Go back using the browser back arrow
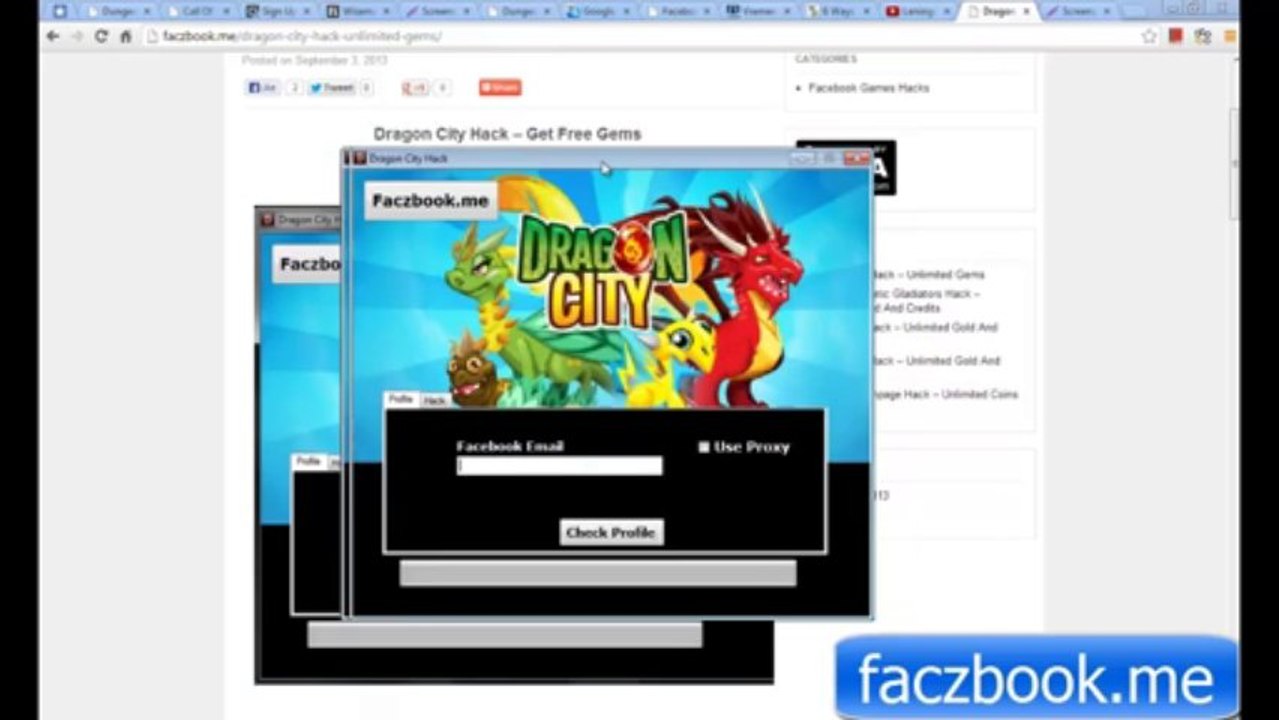This screenshot has width=1279, height=720. pyautogui.click(x=53, y=36)
